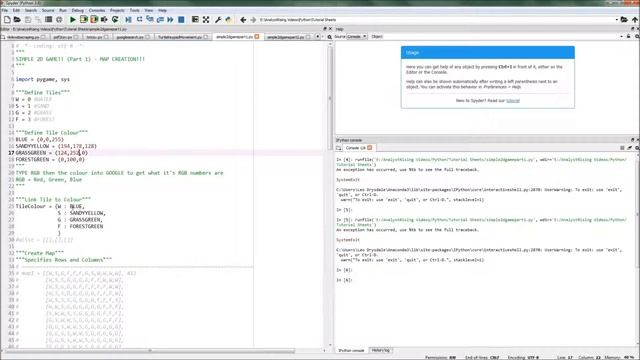The image size is (640, 360).
Task: Toggle fullscreen mode icon
Action: [x=206, y=20]
